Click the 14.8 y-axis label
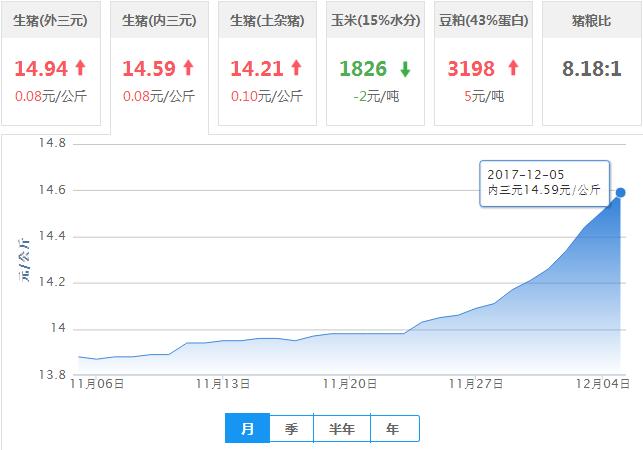 coord(52,143)
